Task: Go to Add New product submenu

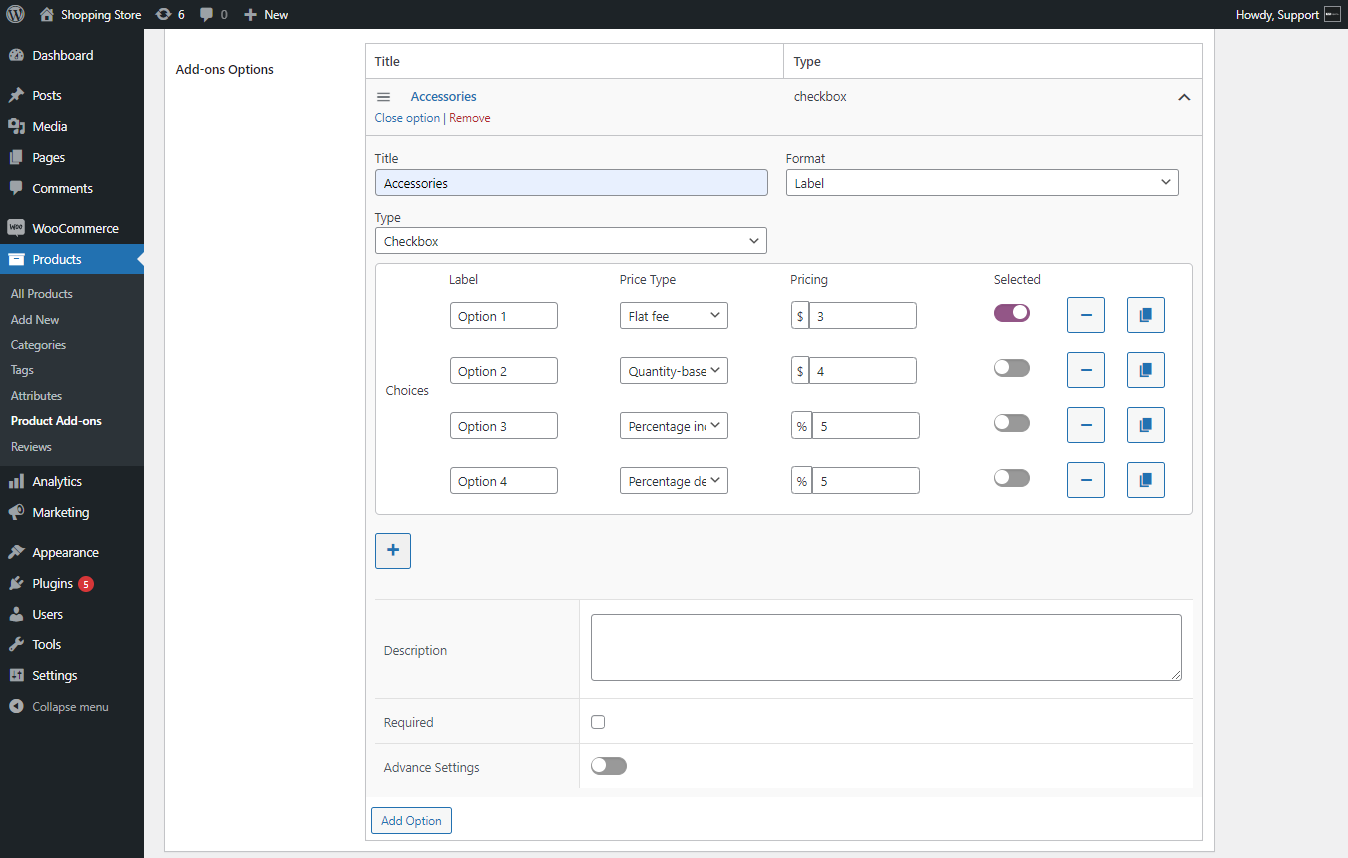Action: click(35, 320)
